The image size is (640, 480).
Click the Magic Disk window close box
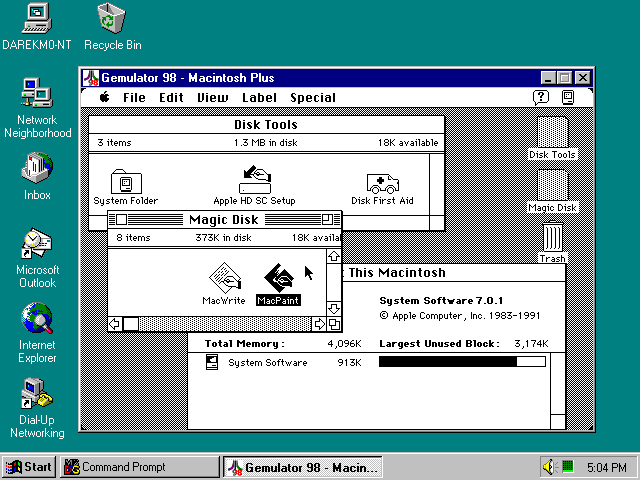click(121, 220)
